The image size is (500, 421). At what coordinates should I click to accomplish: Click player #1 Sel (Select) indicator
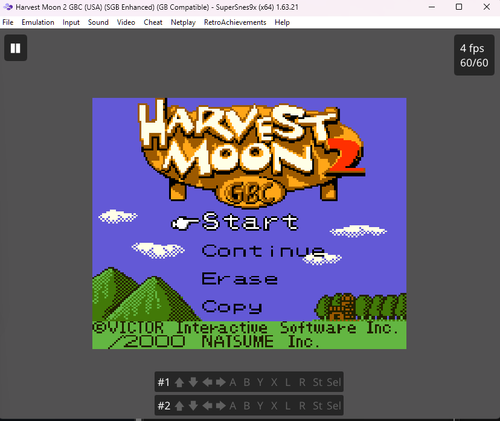[x=334, y=382]
